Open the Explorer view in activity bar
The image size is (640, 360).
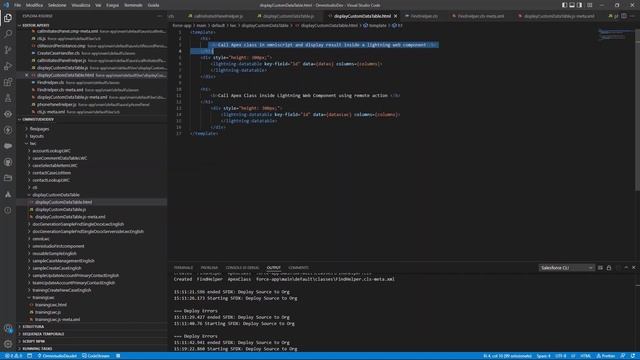(8, 18)
